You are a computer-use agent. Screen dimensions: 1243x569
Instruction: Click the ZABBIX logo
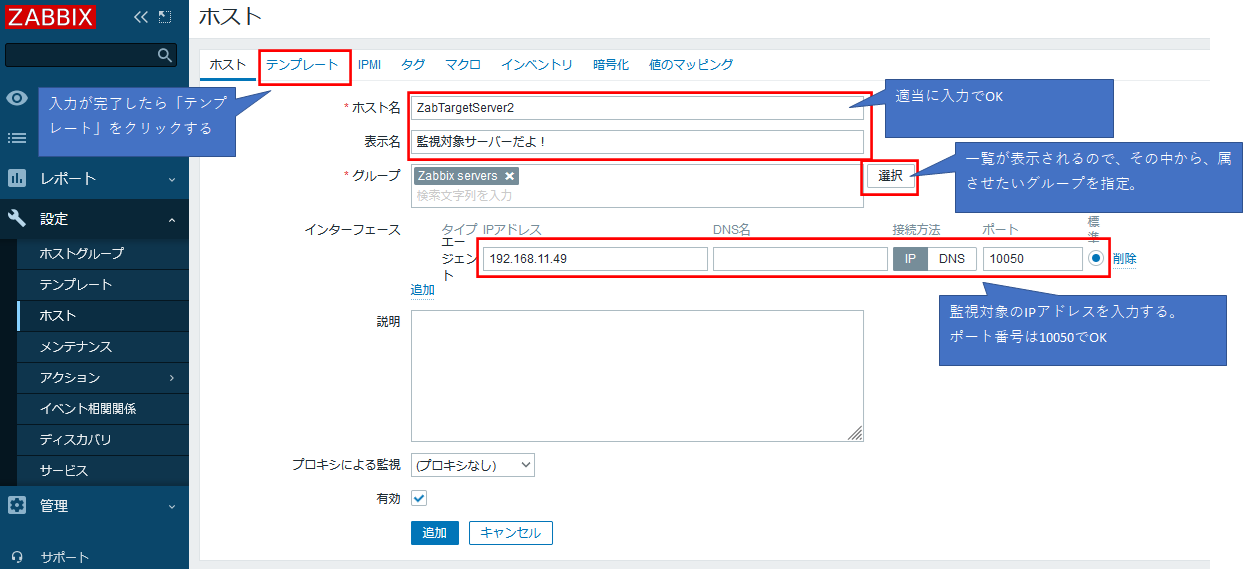click(50, 17)
